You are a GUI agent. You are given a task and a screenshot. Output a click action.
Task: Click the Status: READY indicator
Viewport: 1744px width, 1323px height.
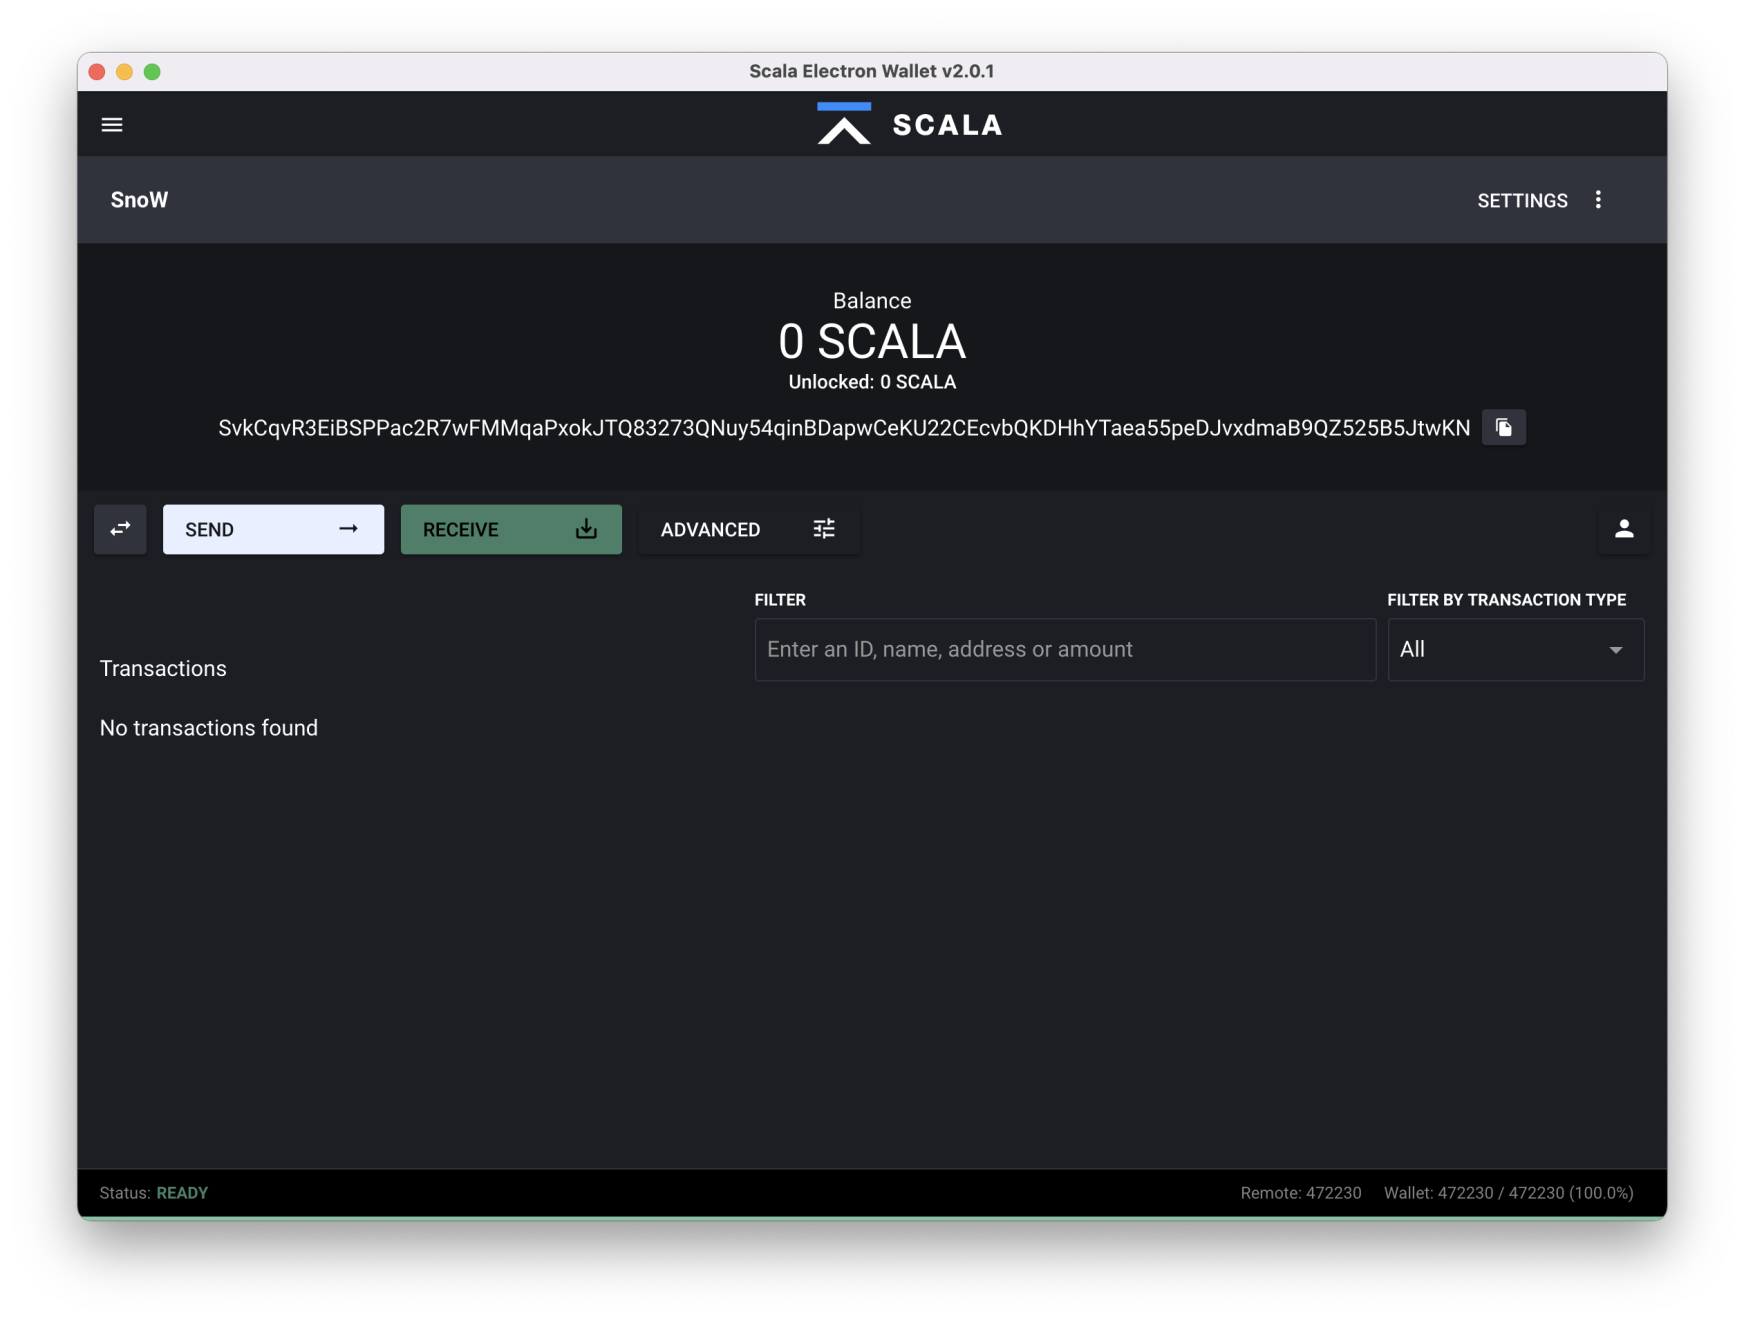click(154, 1193)
